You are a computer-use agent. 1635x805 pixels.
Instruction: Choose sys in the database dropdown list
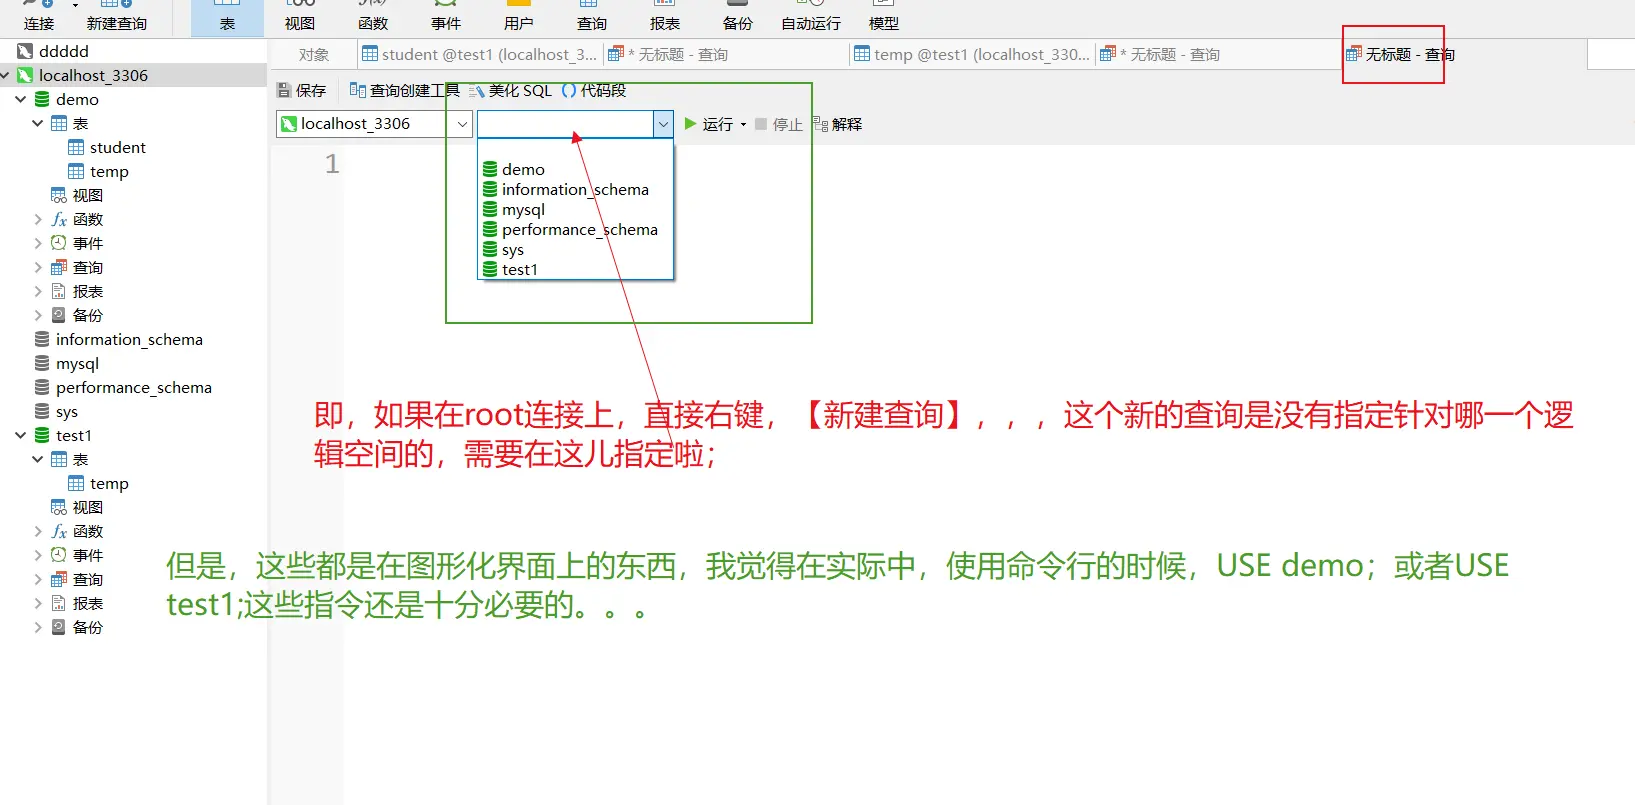576,249
